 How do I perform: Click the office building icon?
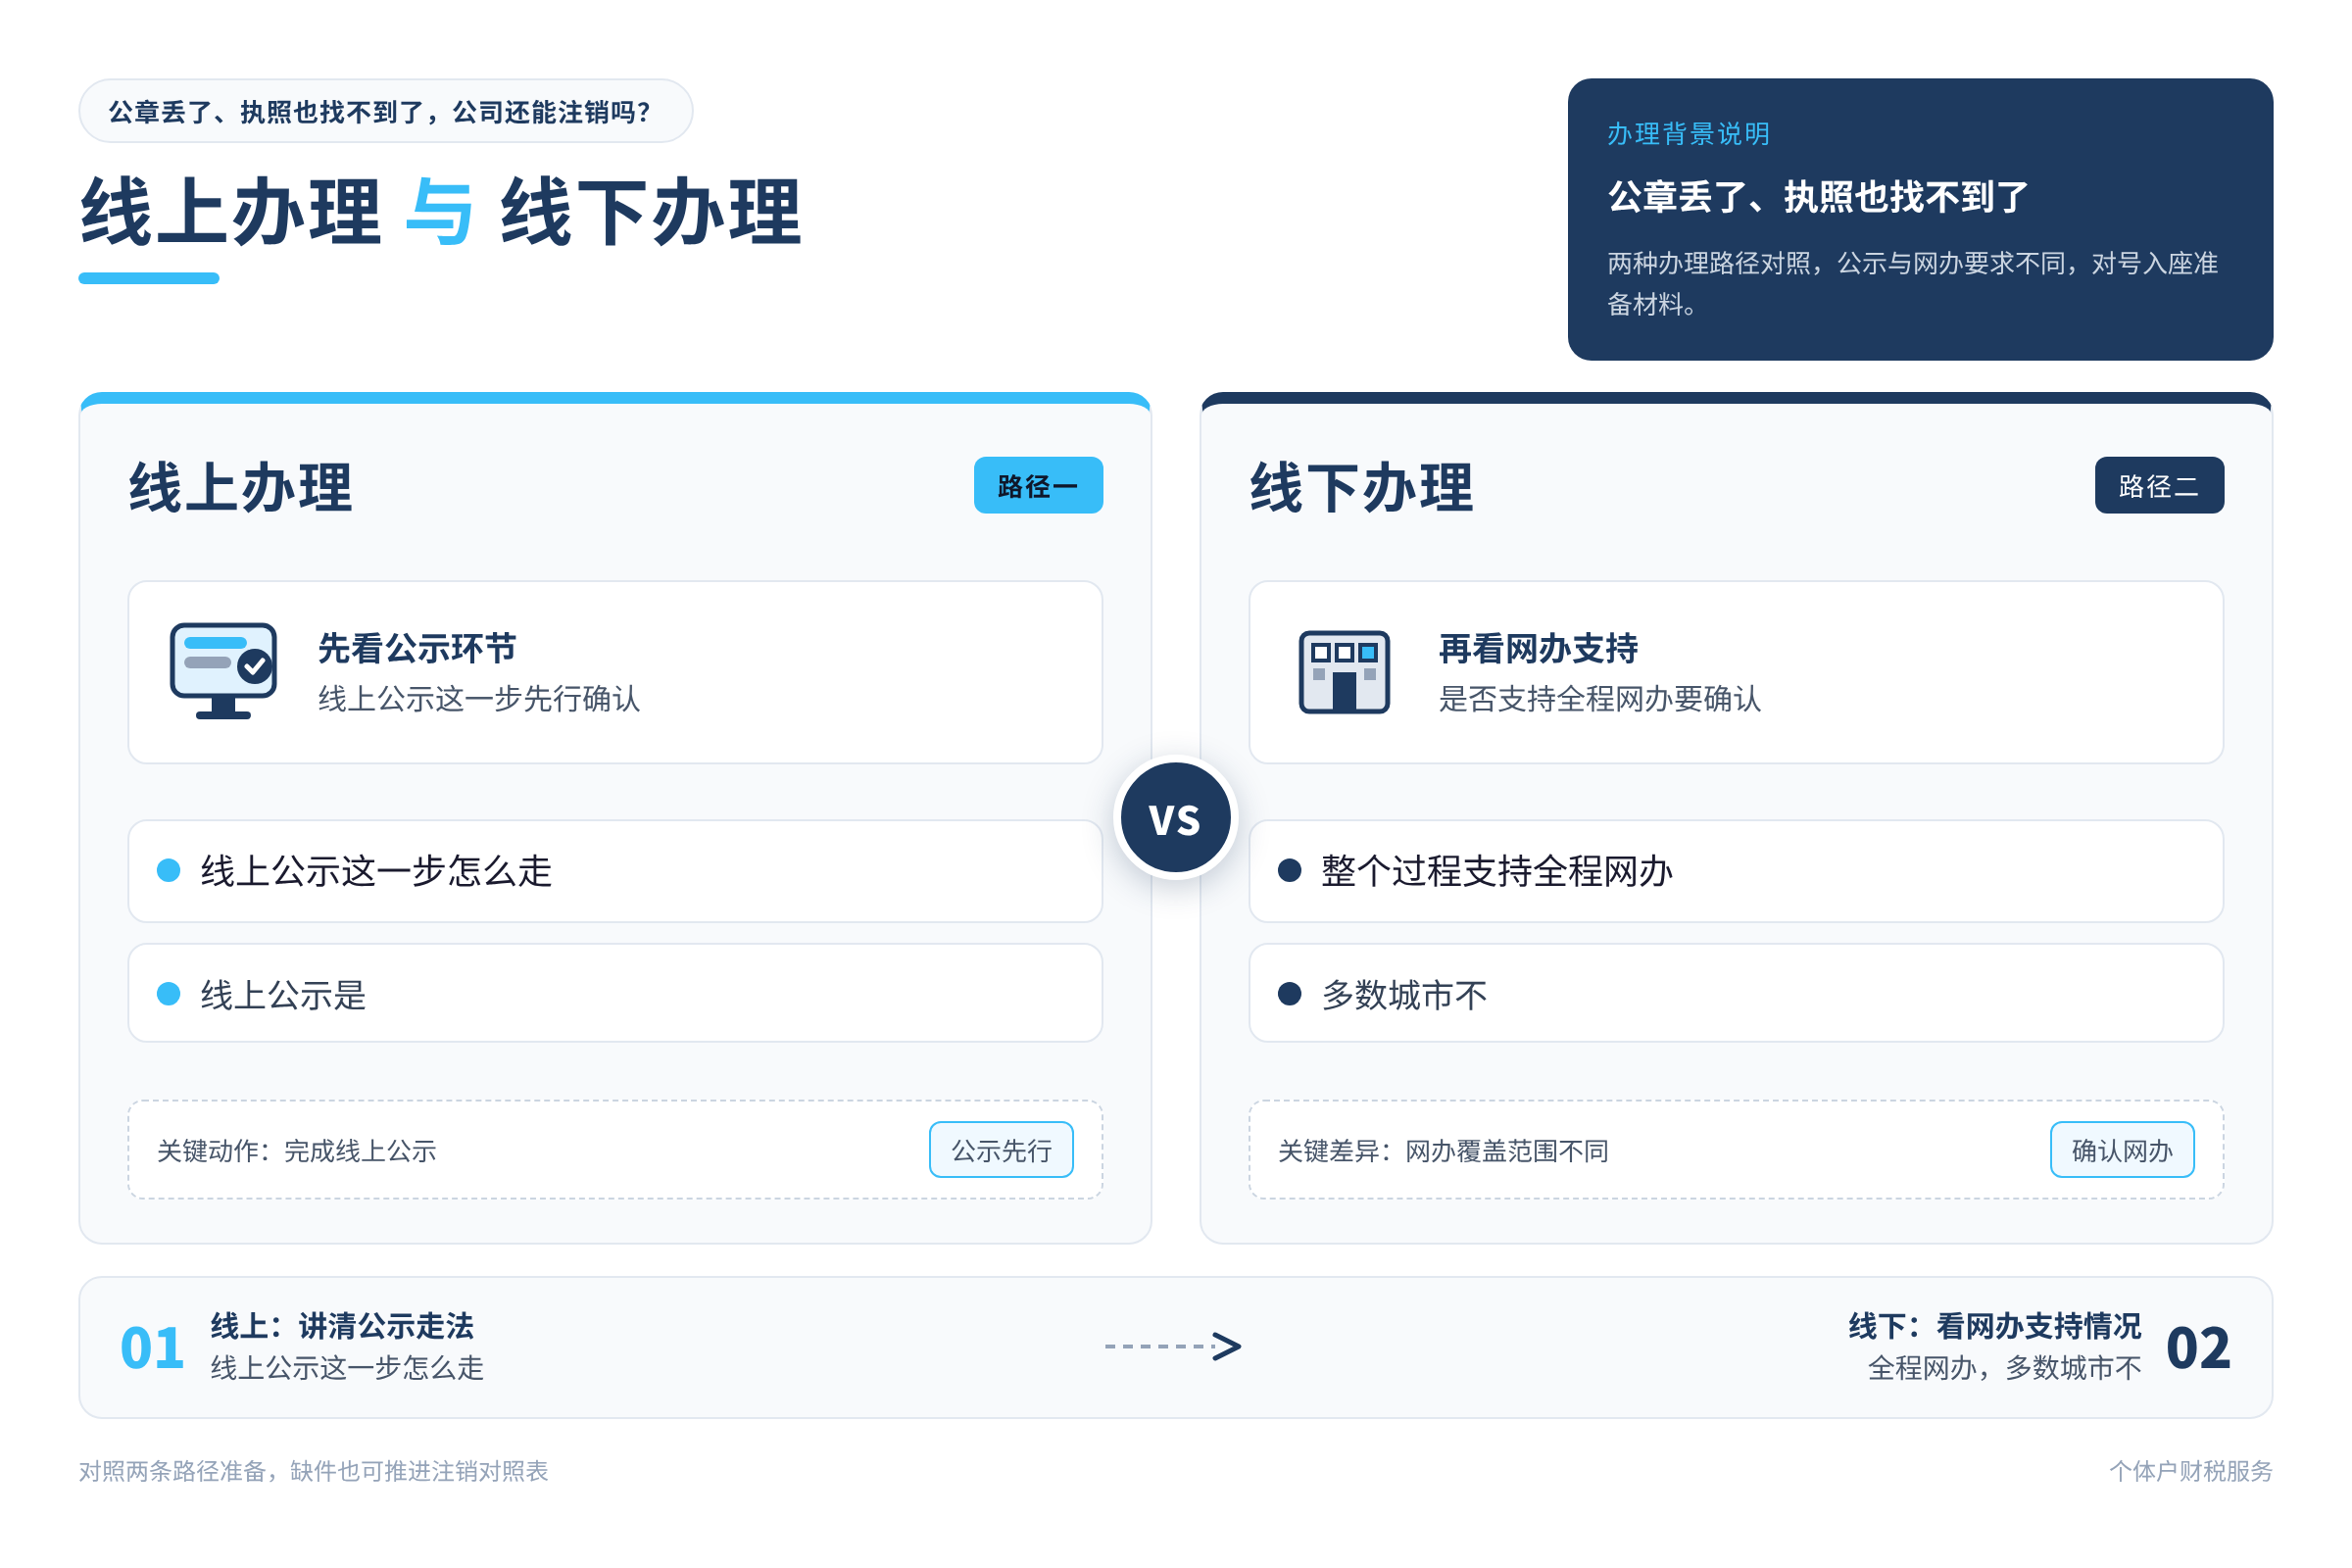[x=1344, y=671]
